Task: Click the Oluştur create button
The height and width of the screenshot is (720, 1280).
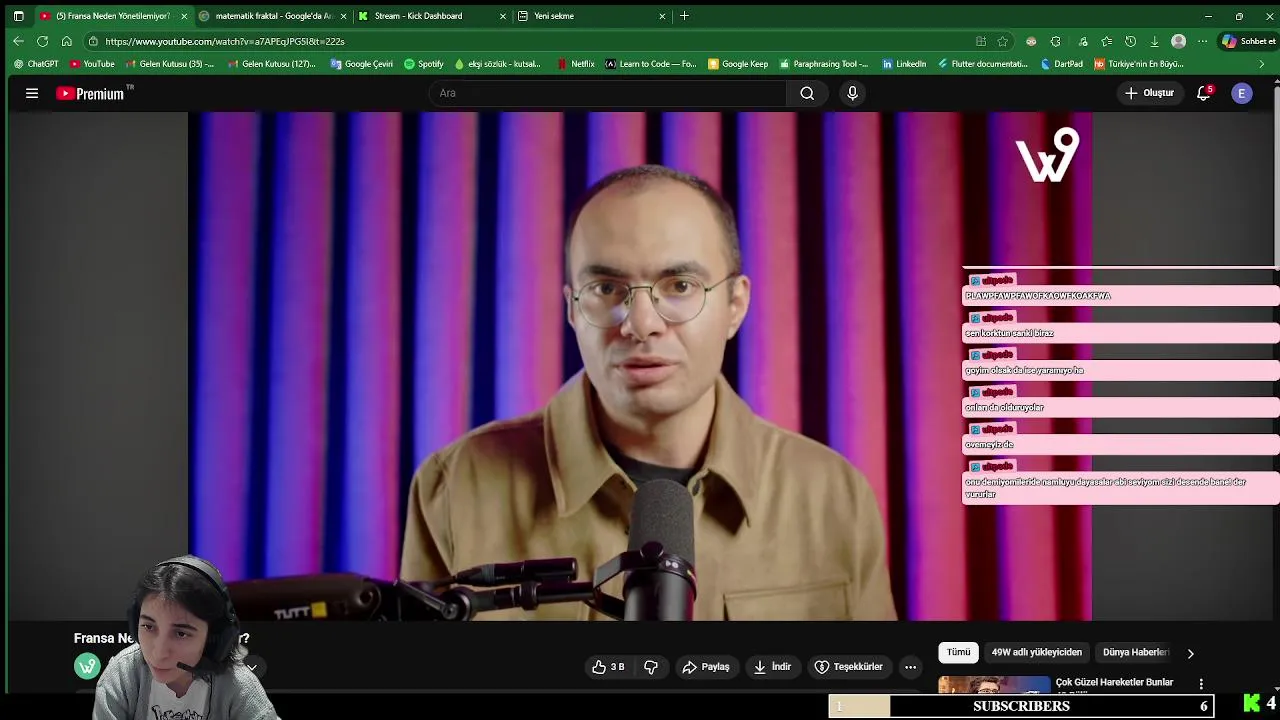Action: [1149, 93]
